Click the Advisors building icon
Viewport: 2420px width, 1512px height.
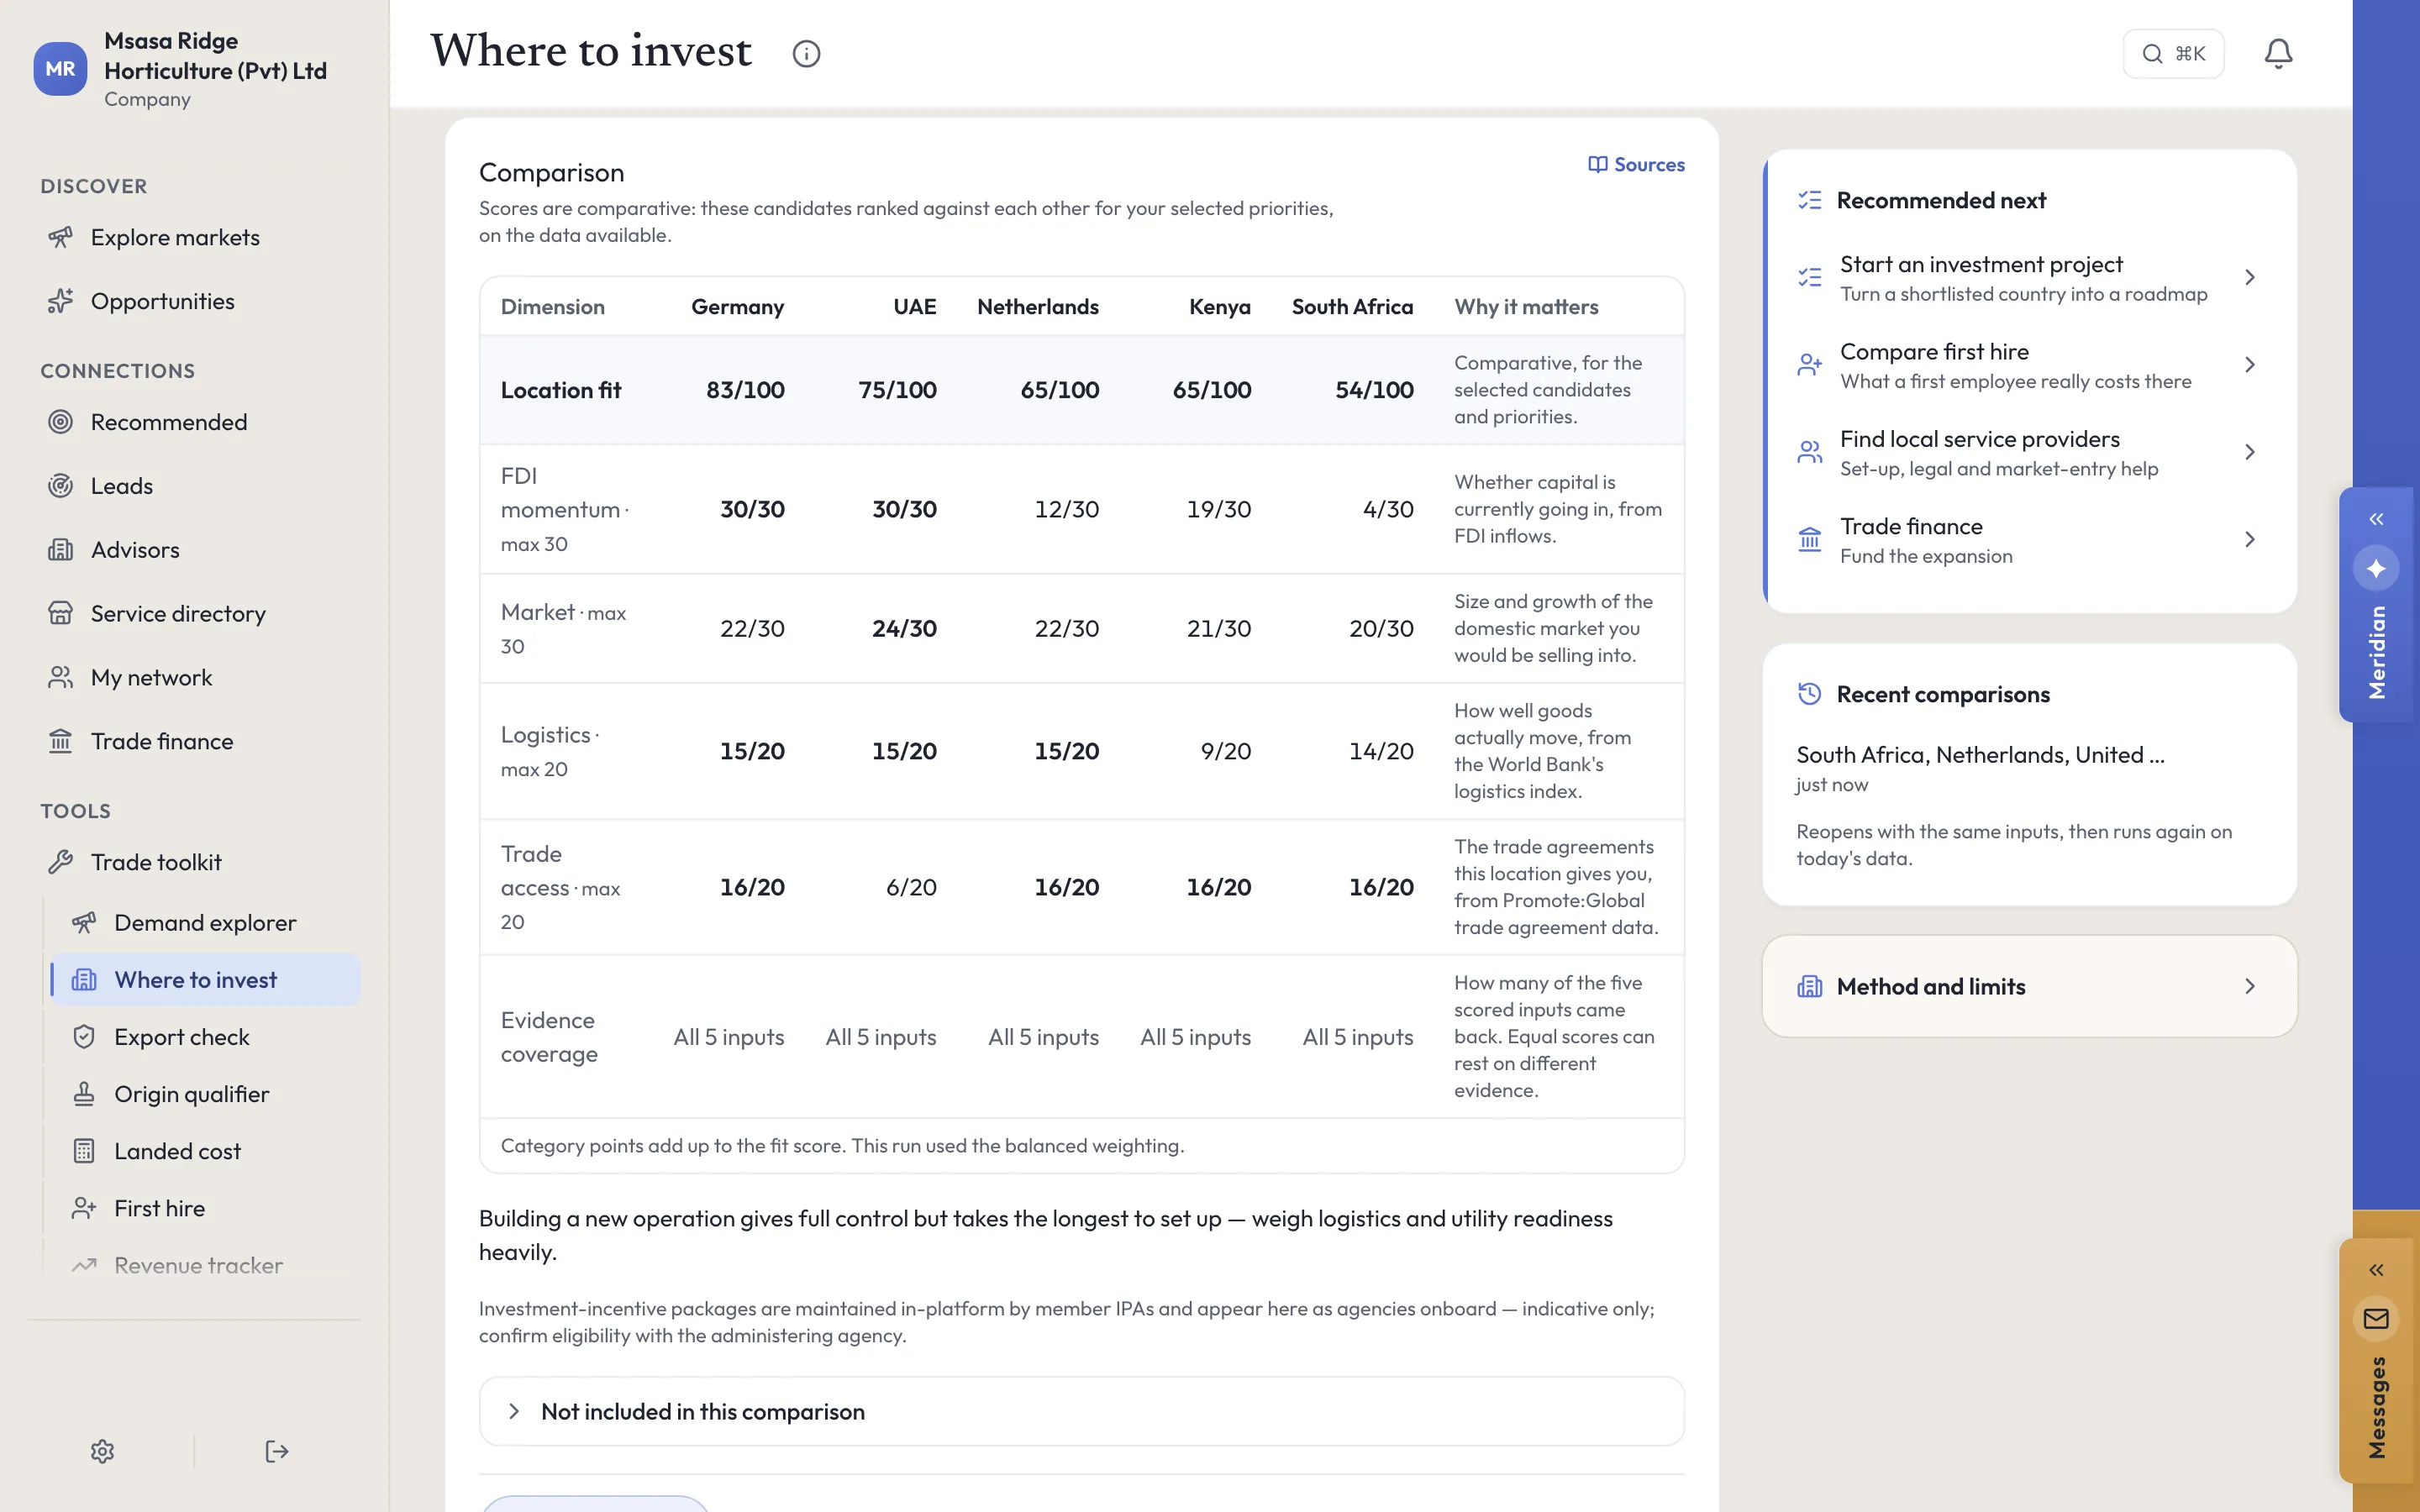[x=61, y=550]
